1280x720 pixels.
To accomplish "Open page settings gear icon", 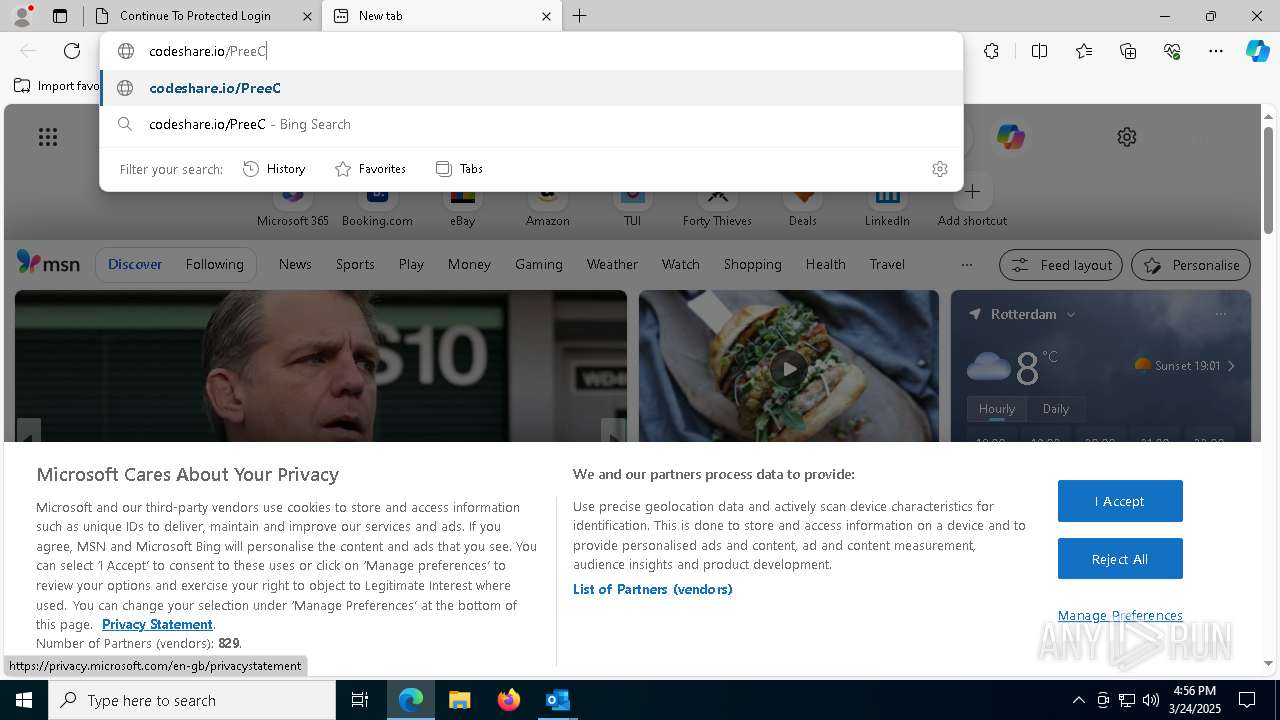I will [x=1127, y=137].
